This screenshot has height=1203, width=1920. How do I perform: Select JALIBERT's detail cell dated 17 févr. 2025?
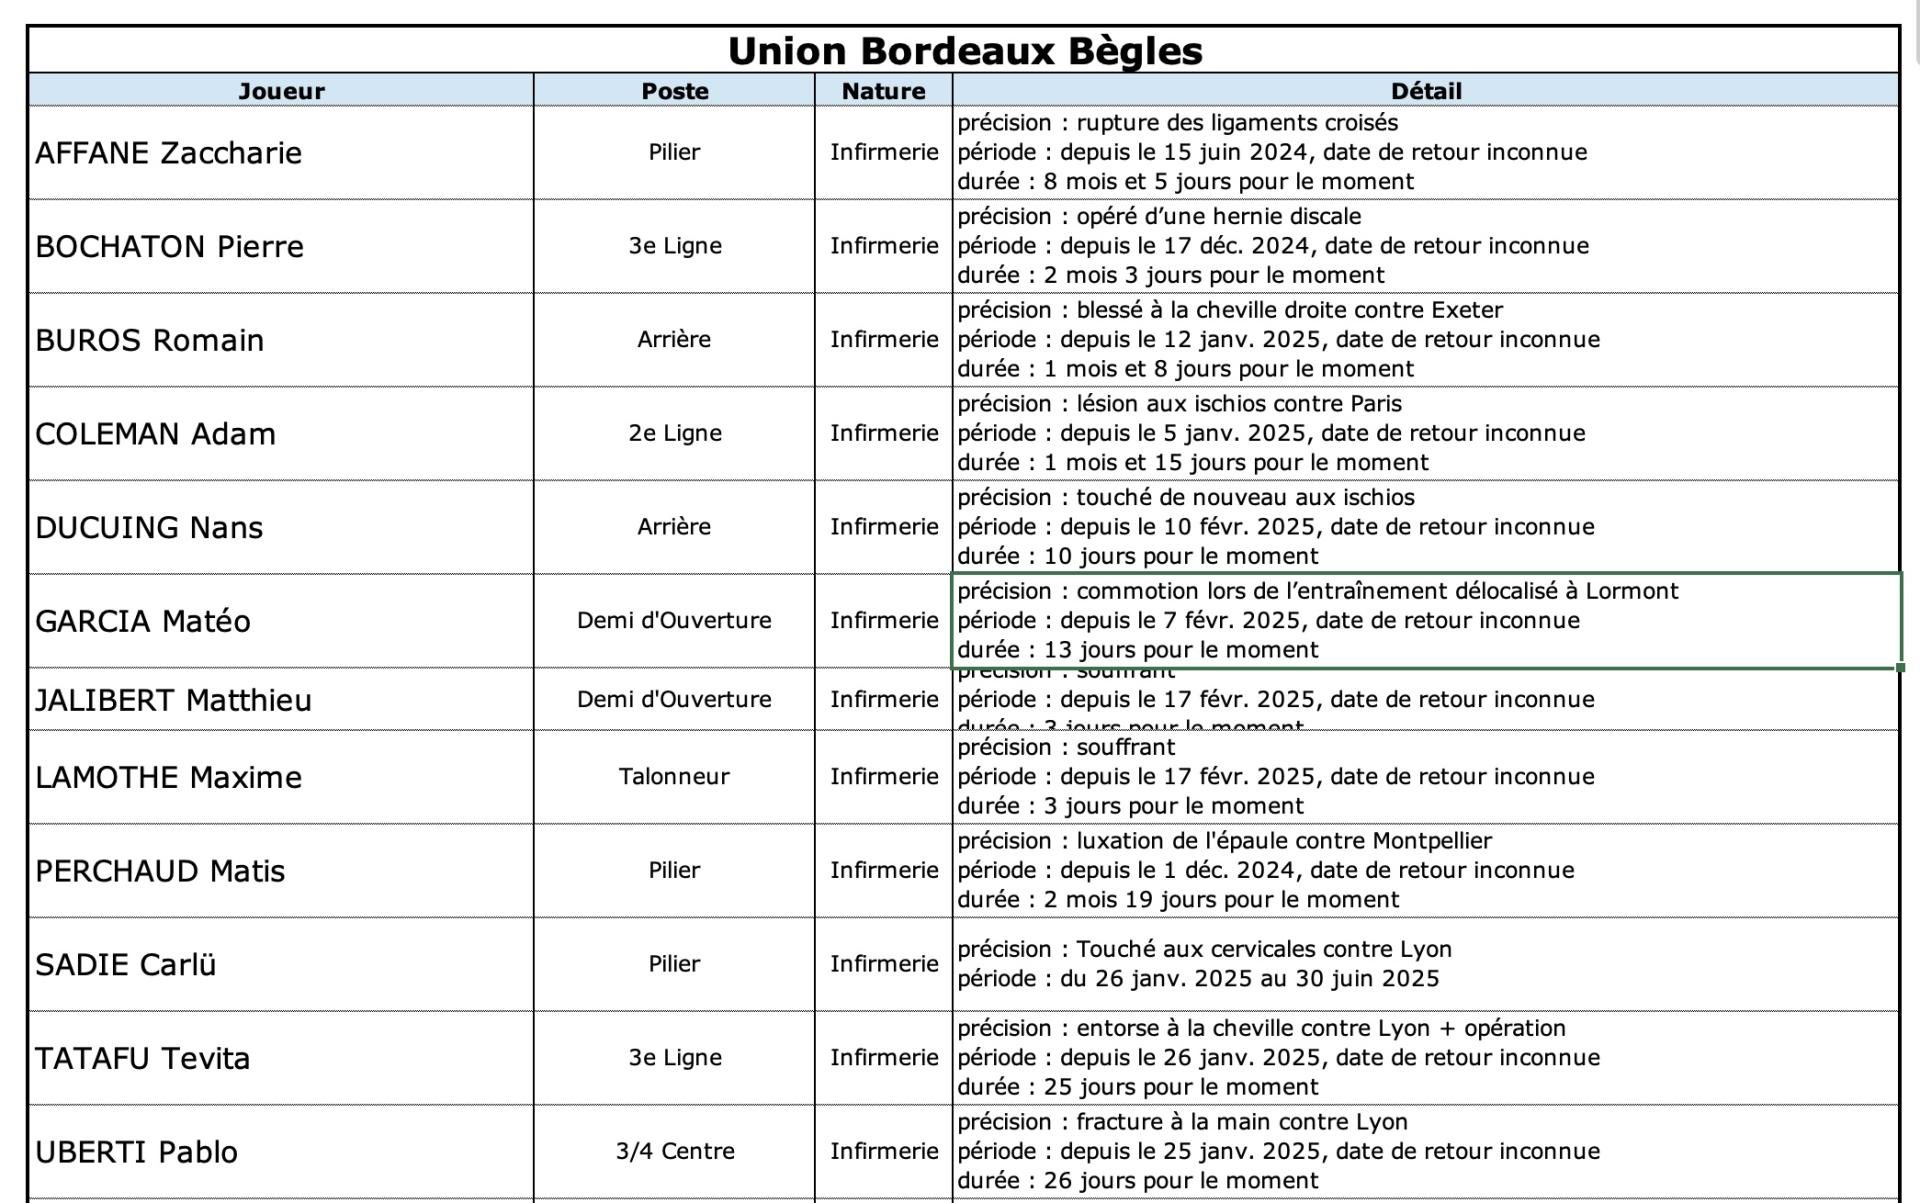(x=1426, y=699)
